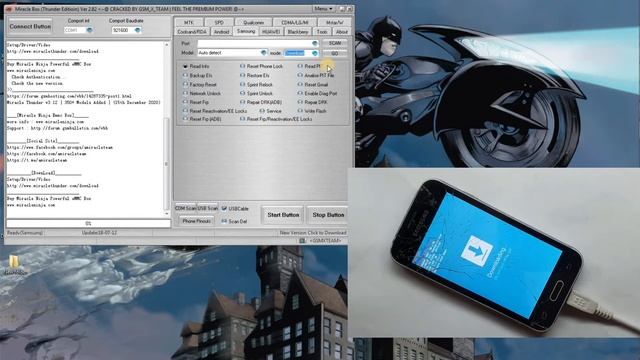Open Phone Pinouts
The height and width of the screenshot is (360, 640).
coord(196,221)
